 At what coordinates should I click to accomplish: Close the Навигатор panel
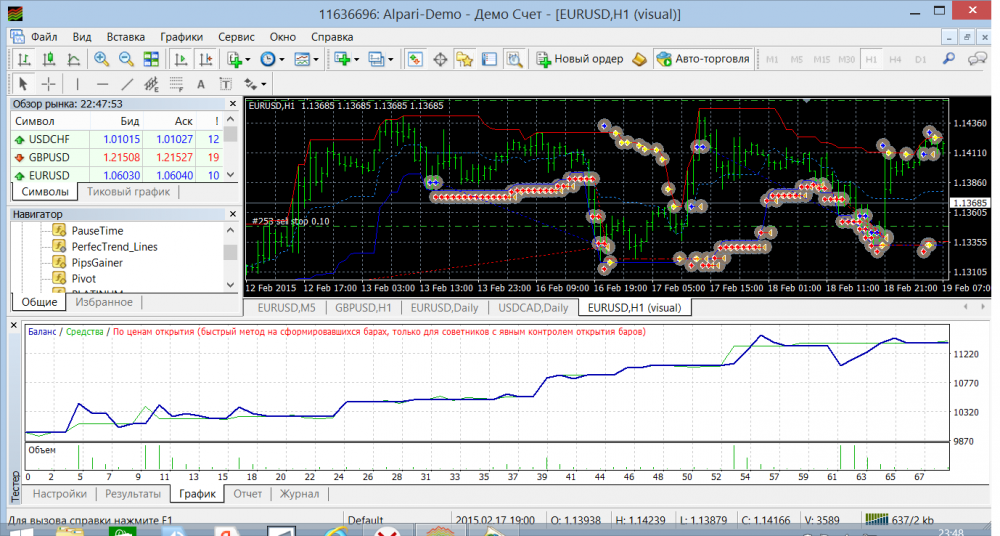[x=233, y=214]
